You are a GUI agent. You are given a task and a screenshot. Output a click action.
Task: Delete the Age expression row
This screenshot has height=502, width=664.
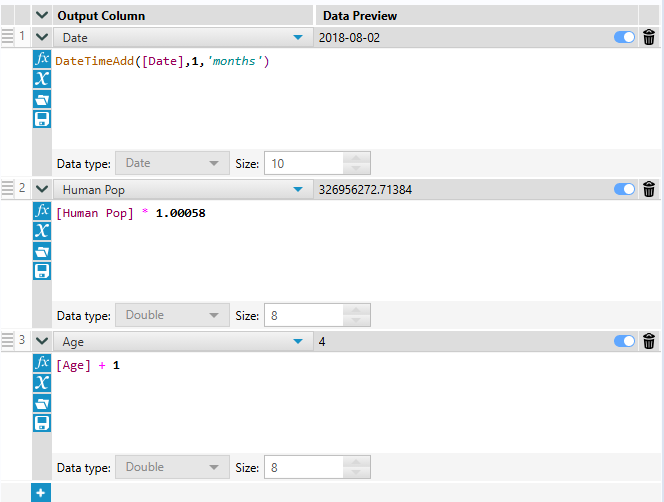pyautogui.click(x=649, y=341)
